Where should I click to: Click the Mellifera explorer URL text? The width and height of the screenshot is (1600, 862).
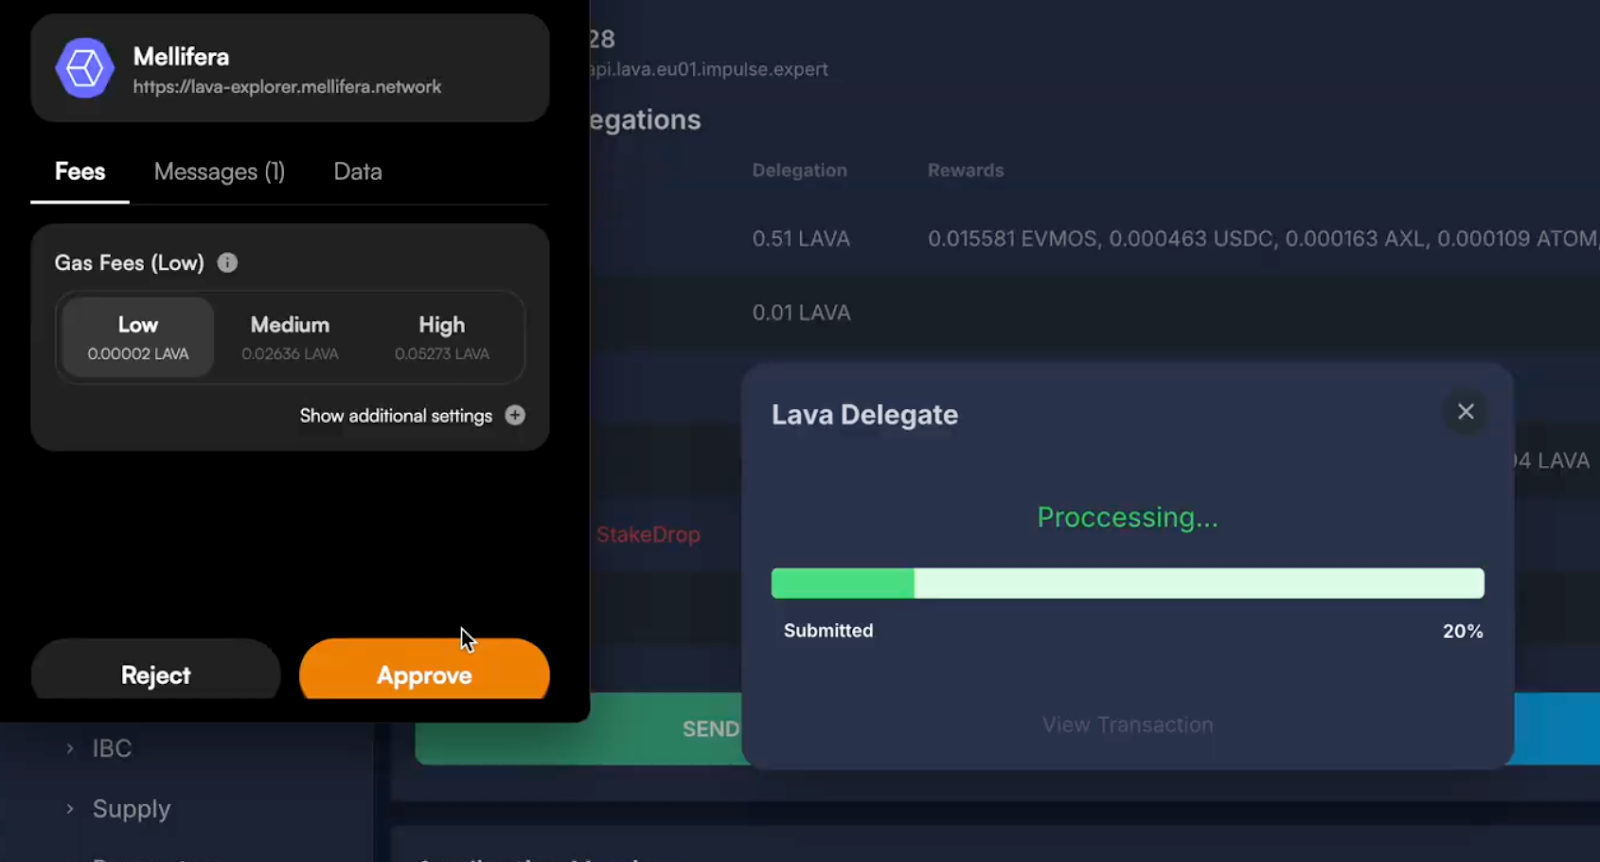[287, 87]
